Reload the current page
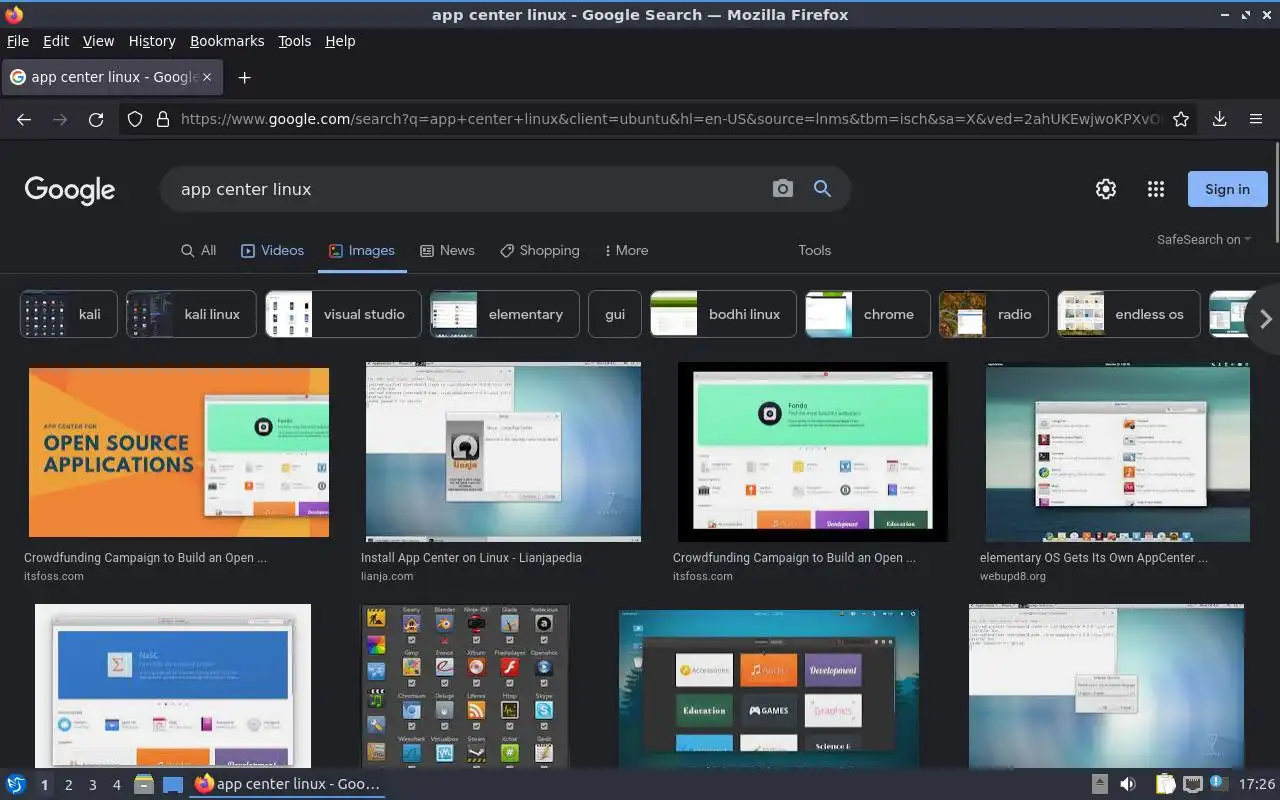Screen dimensions: 1280x800 (x=96, y=119)
